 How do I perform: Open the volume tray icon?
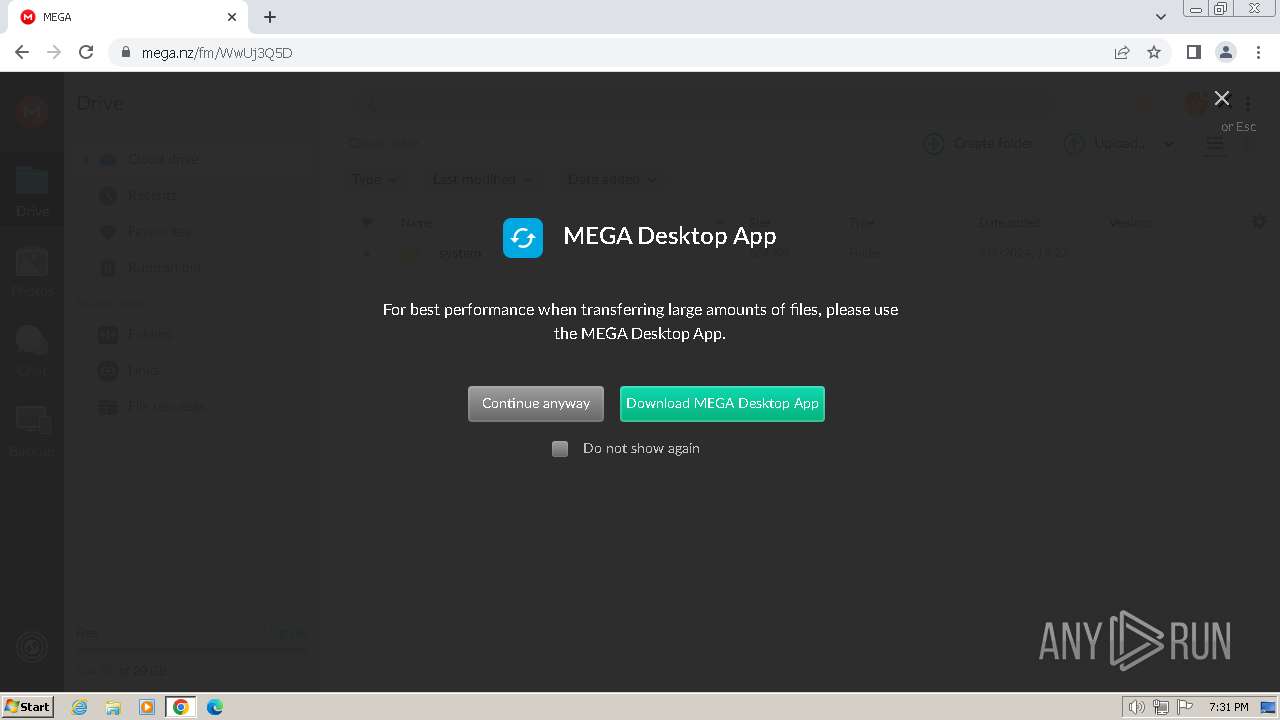point(1136,707)
